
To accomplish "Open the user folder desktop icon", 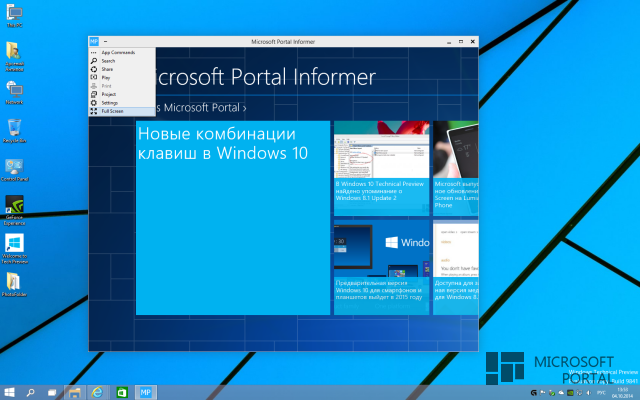I will pyautogui.click(x=15, y=57).
